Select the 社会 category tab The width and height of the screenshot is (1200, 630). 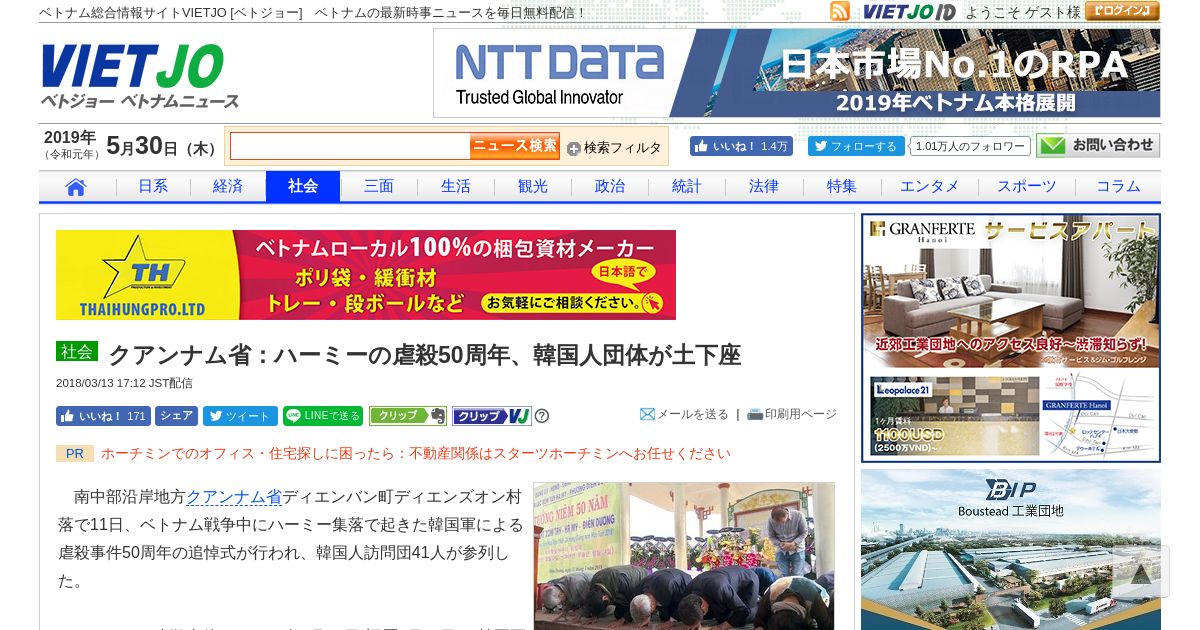303,187
